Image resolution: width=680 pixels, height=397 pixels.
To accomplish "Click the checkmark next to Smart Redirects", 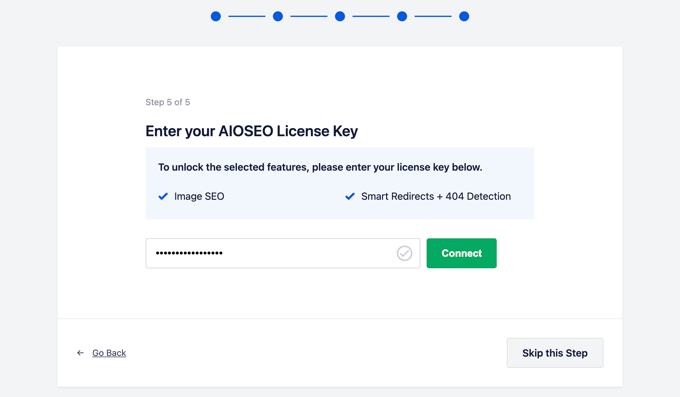I will point(350,196).
